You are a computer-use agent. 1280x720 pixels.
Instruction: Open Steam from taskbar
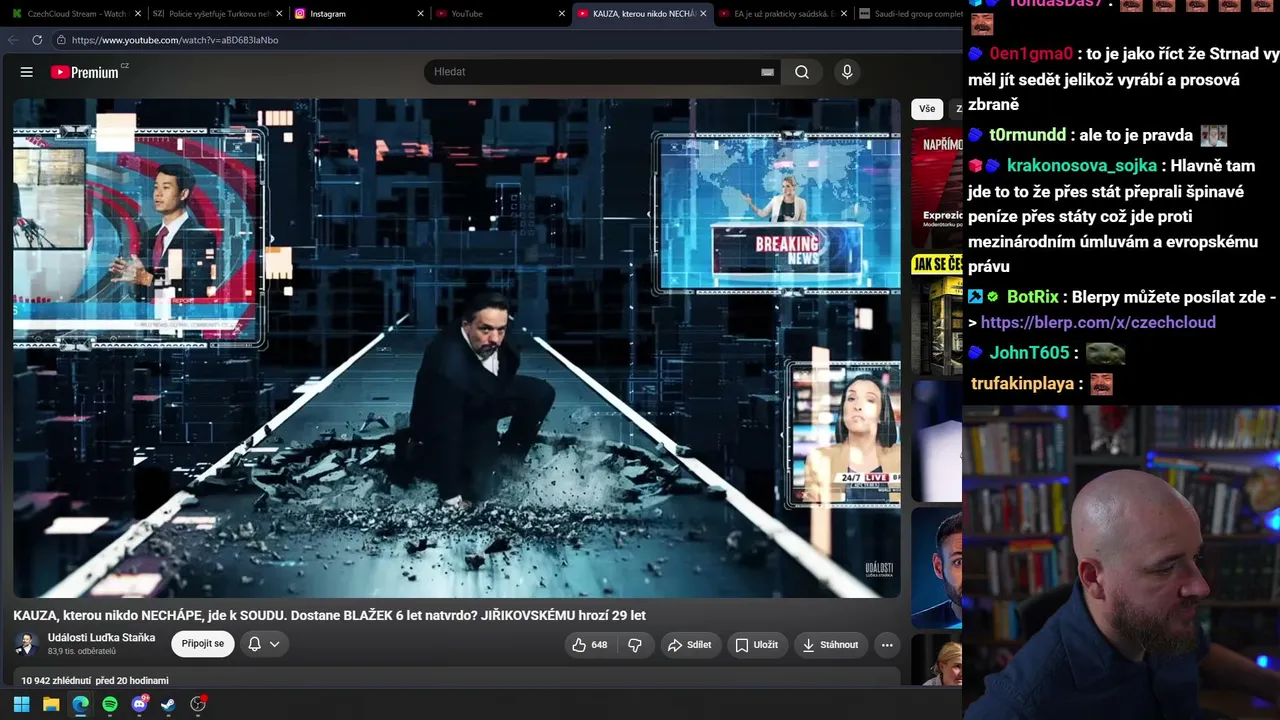168,704
